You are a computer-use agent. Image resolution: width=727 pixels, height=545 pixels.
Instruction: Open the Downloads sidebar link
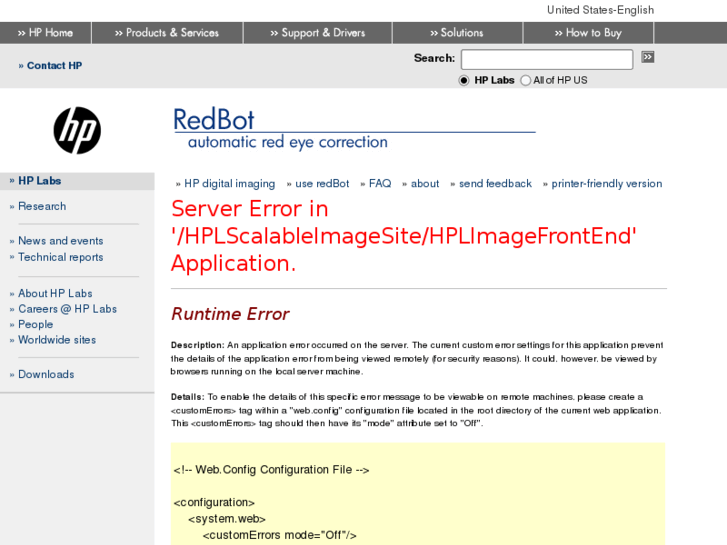click(46, 374)
